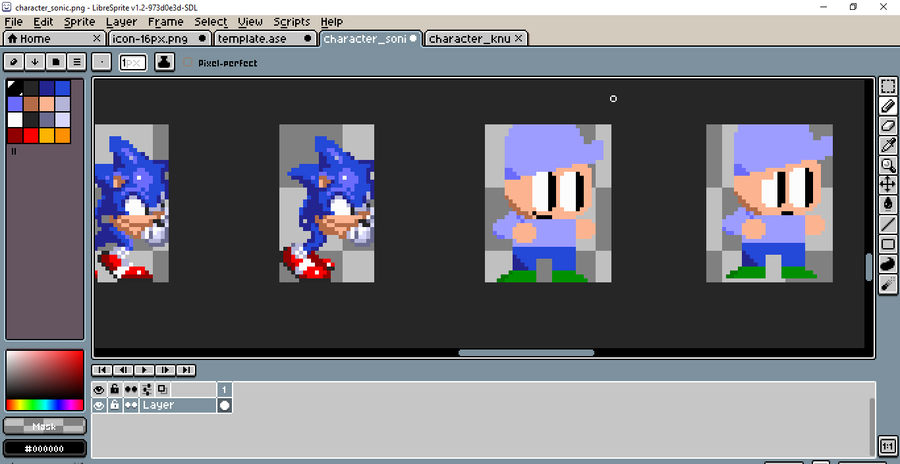Open the ink type bottle button
Viewport: 900px width, 464px height.
pyautogui.click(x=165, y=62)
